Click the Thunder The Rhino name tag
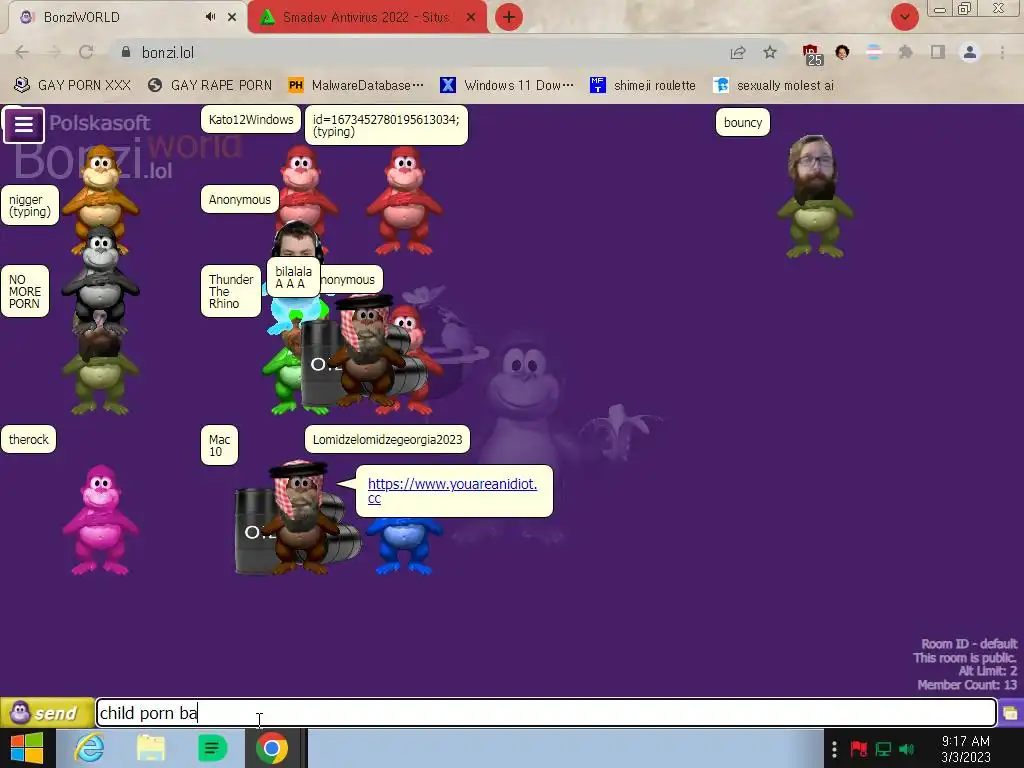The width and height of the screenshot is (1024, 768). 231,291
